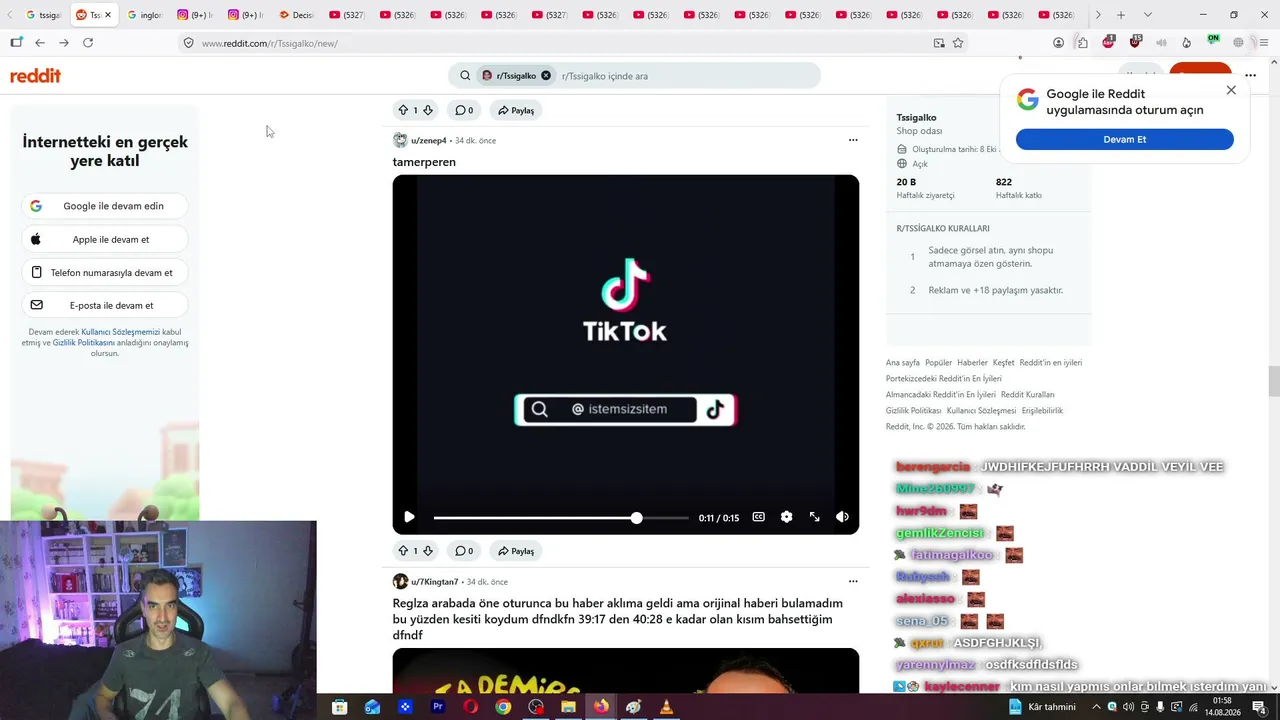
Task: Share the post above zenep4's
Action: 516,110
